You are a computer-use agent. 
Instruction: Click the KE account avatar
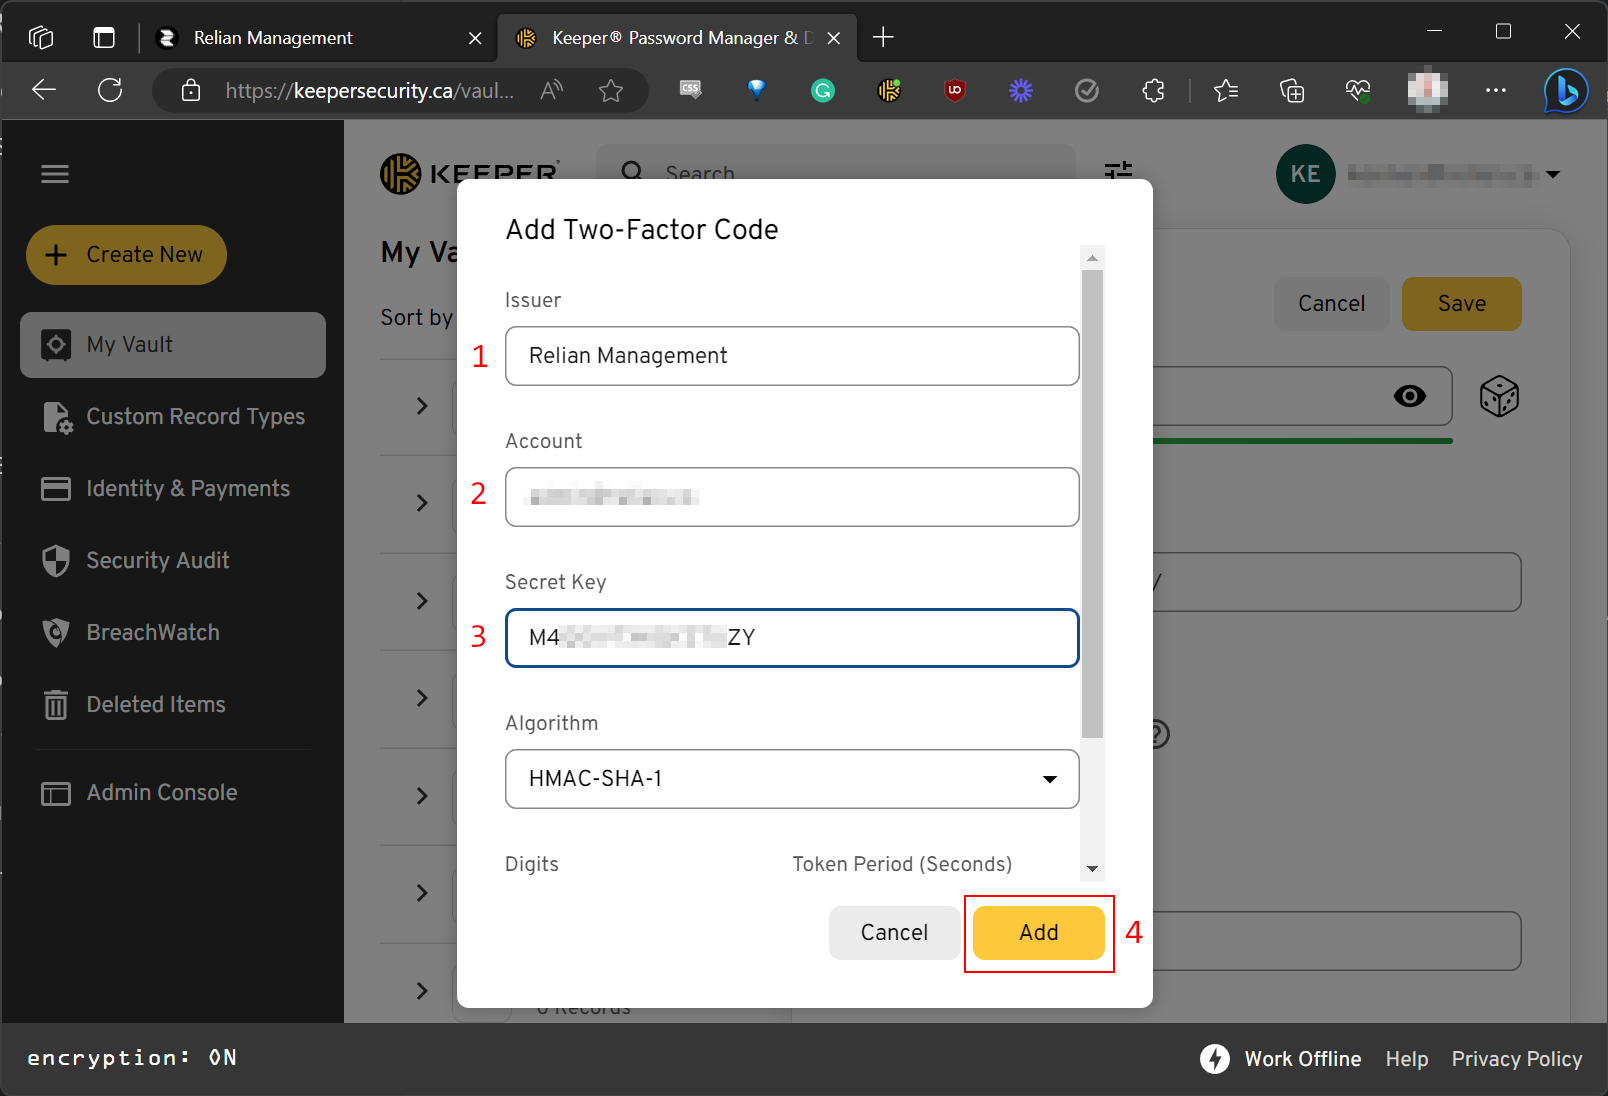pos(1305,174)
